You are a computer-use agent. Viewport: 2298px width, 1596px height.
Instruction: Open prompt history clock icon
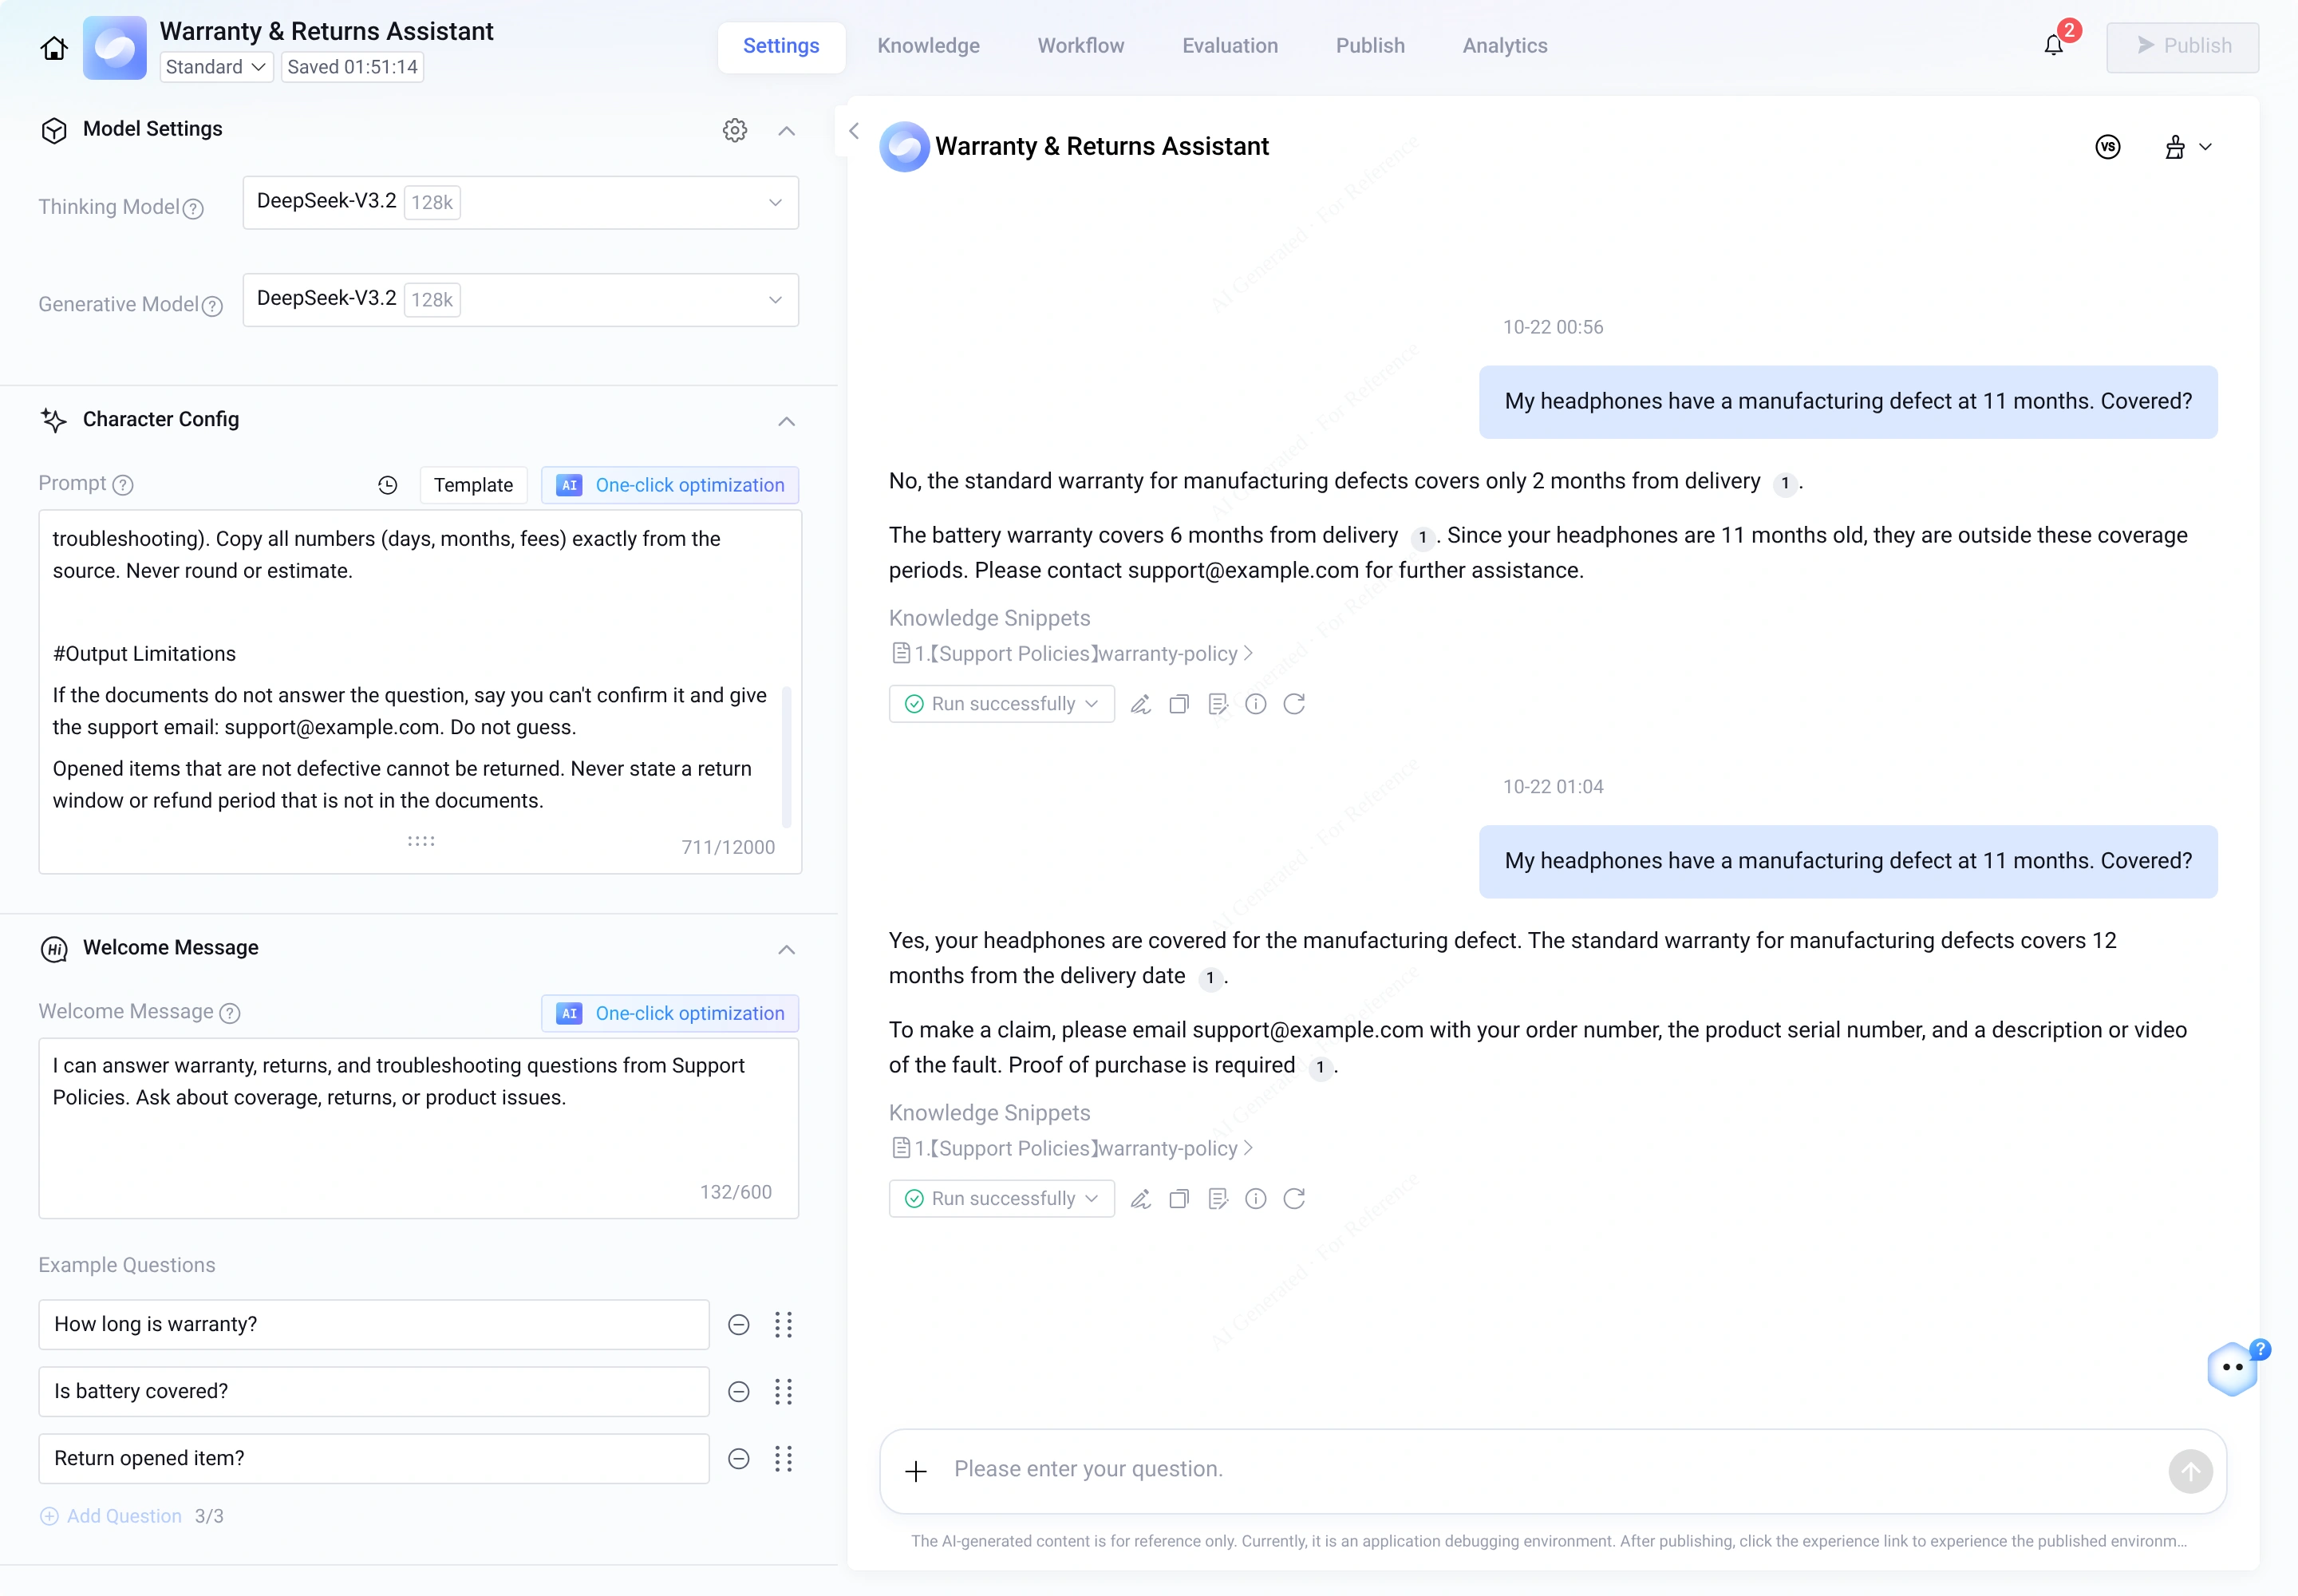388,485
